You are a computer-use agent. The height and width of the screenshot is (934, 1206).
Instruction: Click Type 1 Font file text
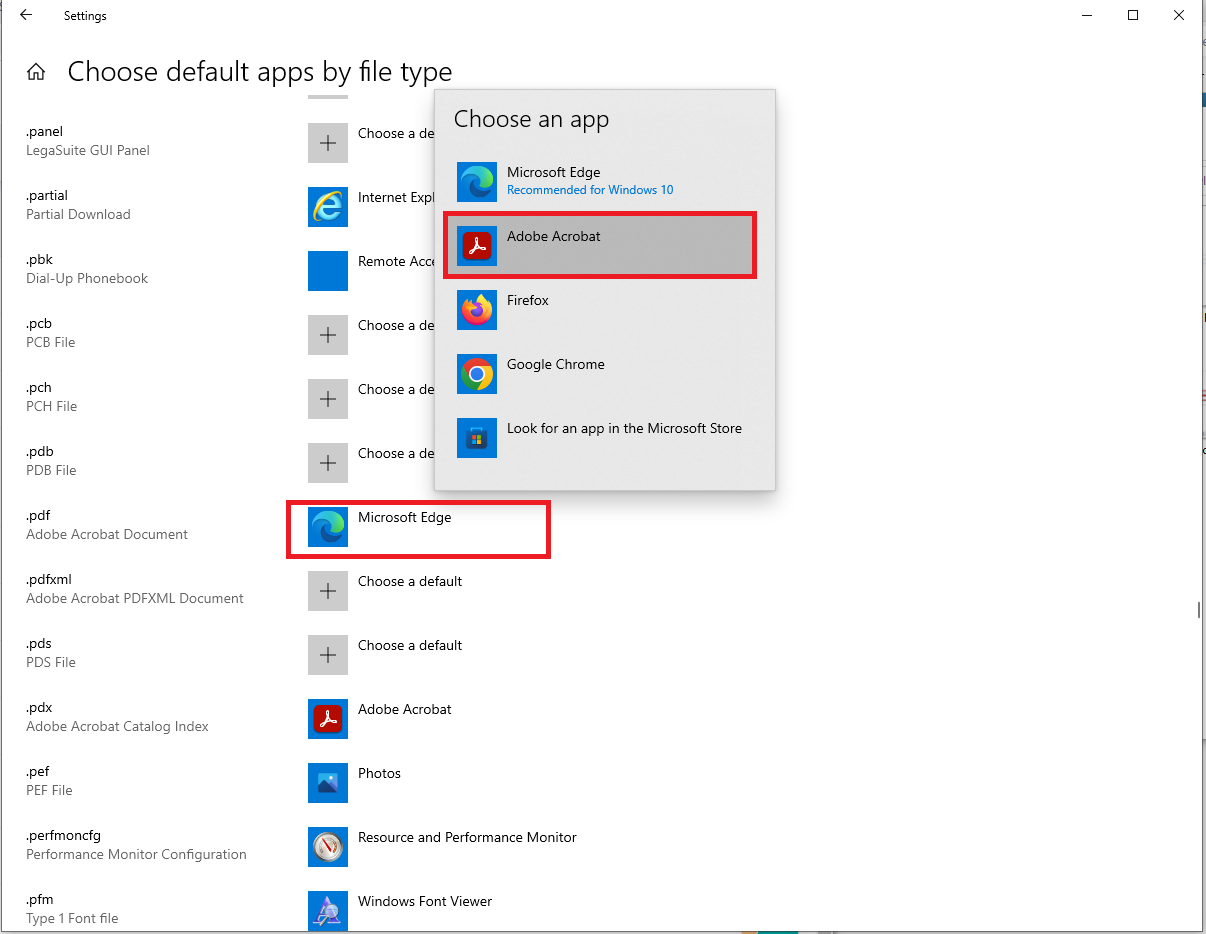(74, 918)
